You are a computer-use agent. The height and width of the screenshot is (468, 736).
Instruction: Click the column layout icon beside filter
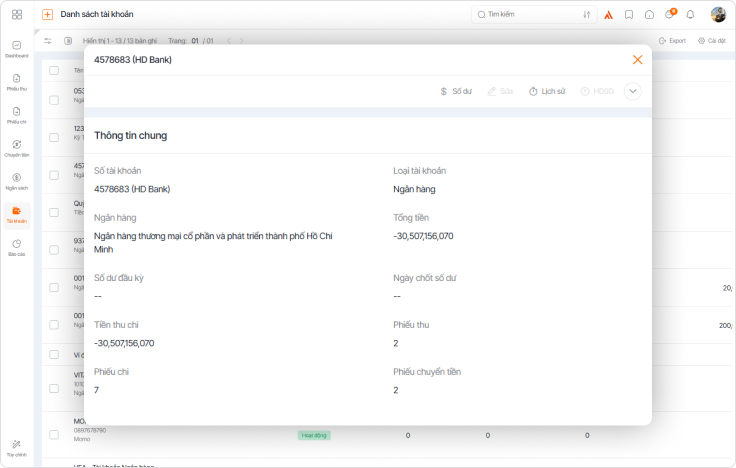click(68, 41)
